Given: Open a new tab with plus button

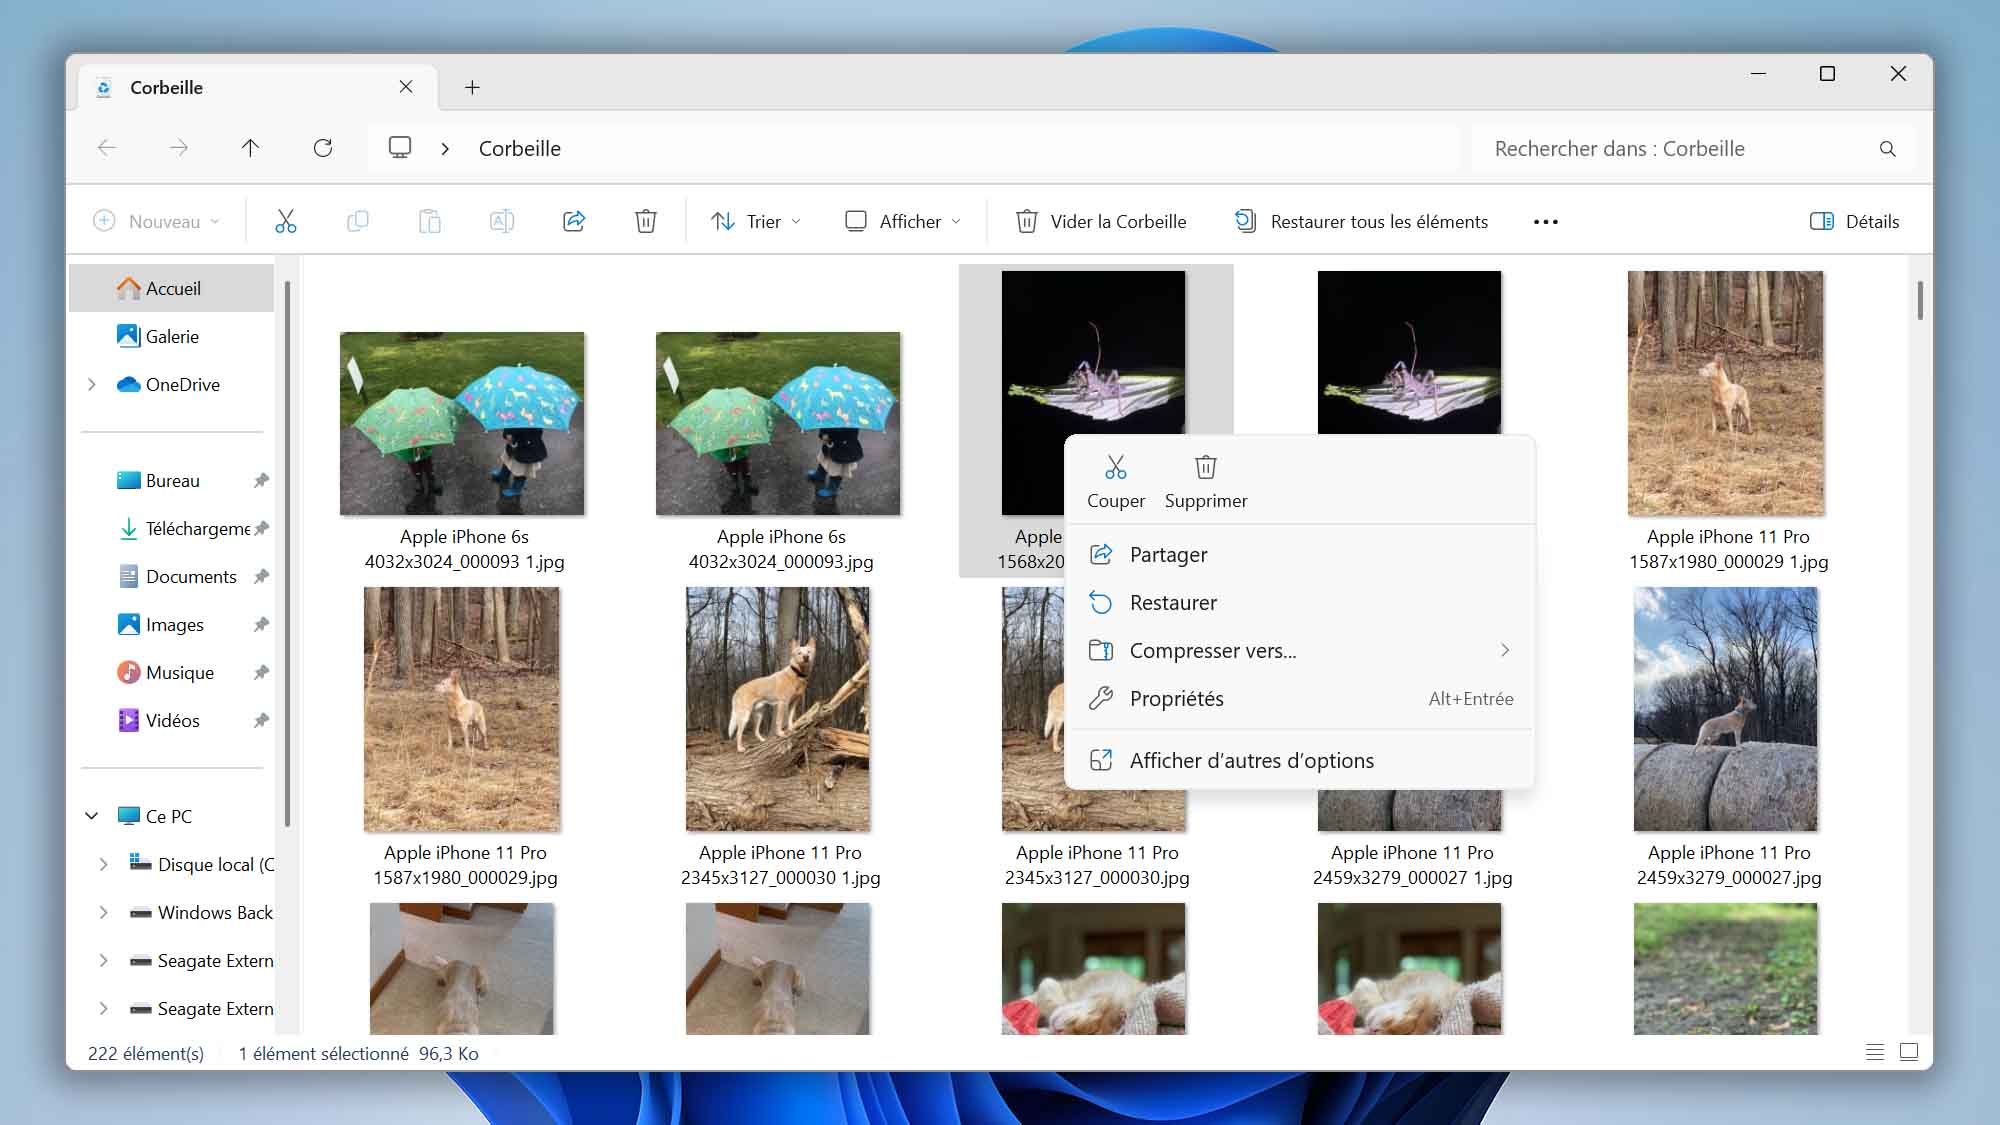Looking at the screenshot, I should click(472, 88).
